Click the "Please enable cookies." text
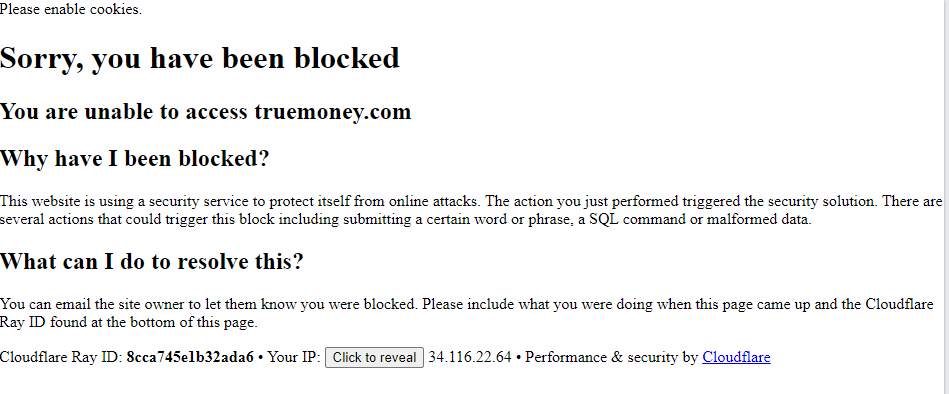The image size is (949, 394). coord(71,9)
